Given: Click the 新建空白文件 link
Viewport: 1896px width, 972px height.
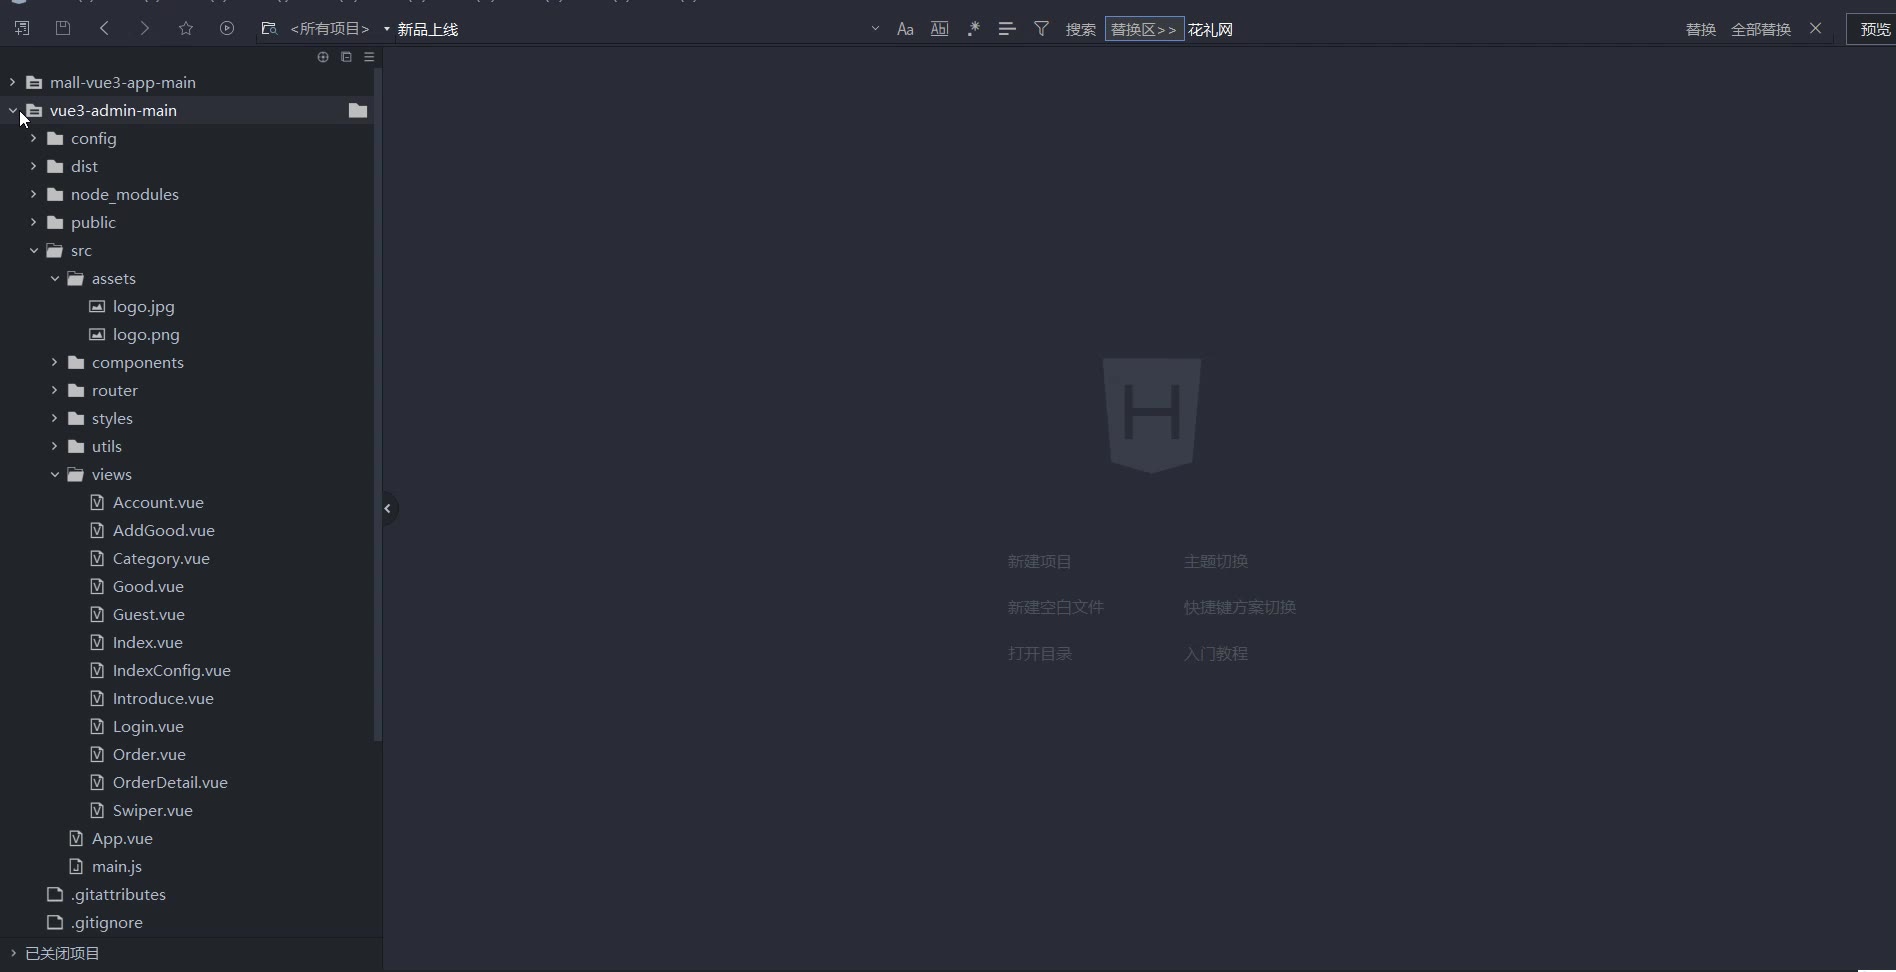Looking at the screenshot, I should (x=1056, y=607).
